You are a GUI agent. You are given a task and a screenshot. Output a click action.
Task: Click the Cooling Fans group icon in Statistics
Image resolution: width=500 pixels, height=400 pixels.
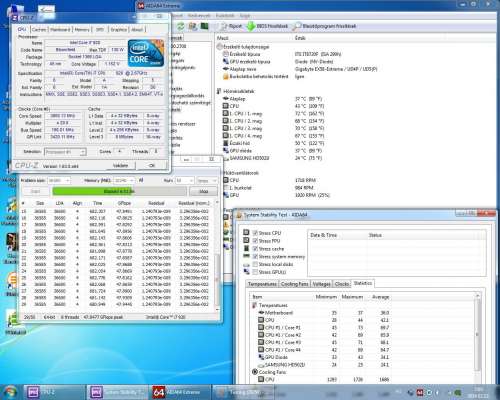click(x=255, y=372)
